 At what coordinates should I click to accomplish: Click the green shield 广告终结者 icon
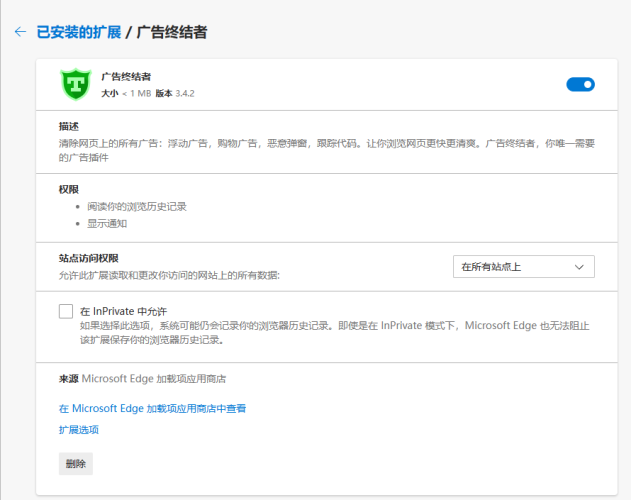[x=76, y=84]
